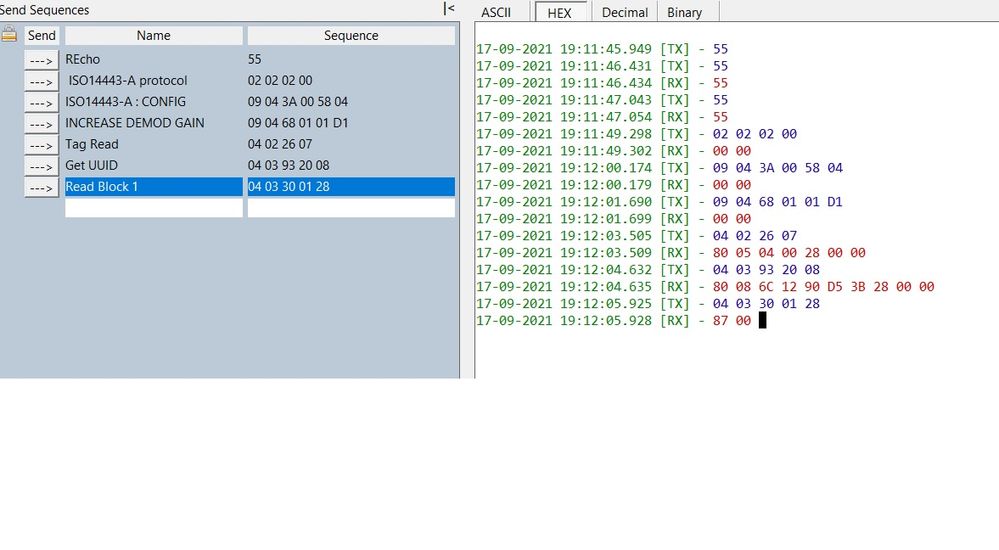Click the sequence value 55 for REcho
This screenshot has width=999, height=550.
pyautogui.click(x=351, y=59)
